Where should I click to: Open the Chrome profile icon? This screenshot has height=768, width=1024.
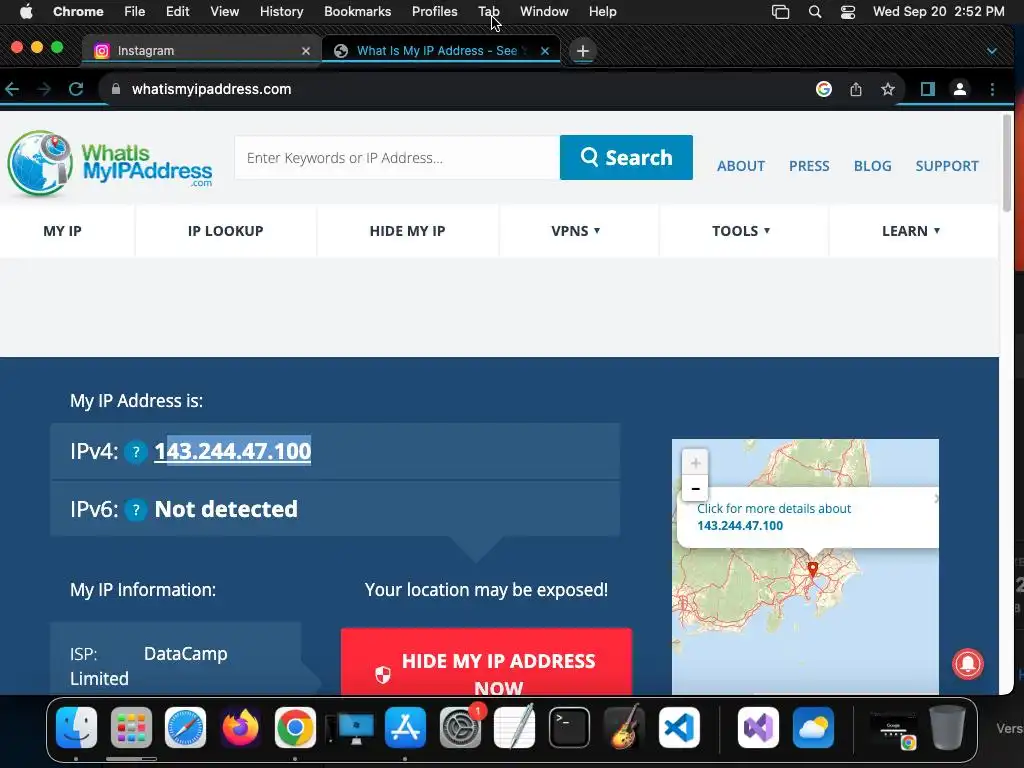pyautogui.click(x=960, y=89)
